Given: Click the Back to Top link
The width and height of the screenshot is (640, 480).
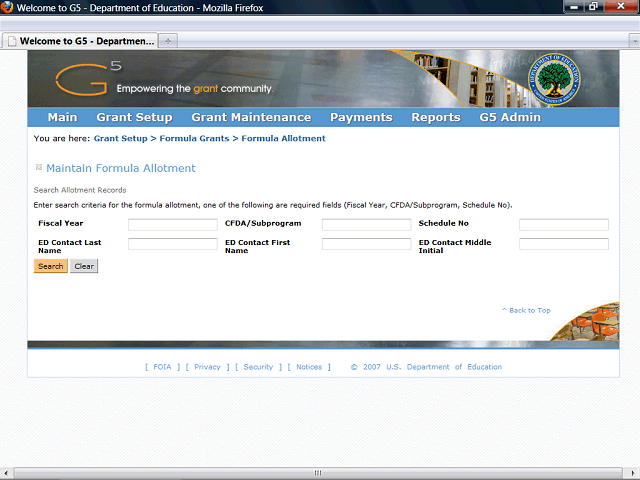Looking at the screenshot, I should pos(527,310).
